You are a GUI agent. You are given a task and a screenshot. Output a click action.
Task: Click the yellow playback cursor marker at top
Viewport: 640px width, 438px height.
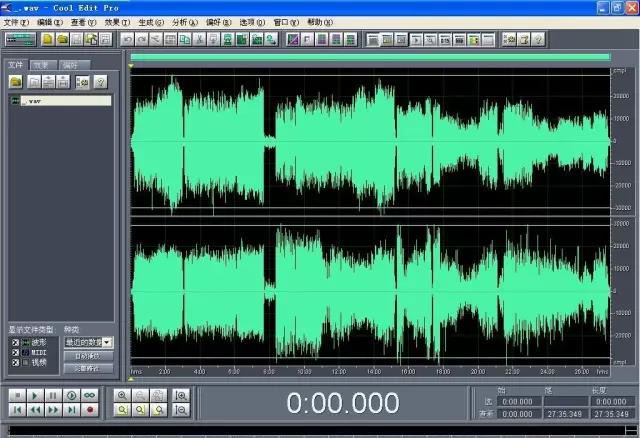131,66
